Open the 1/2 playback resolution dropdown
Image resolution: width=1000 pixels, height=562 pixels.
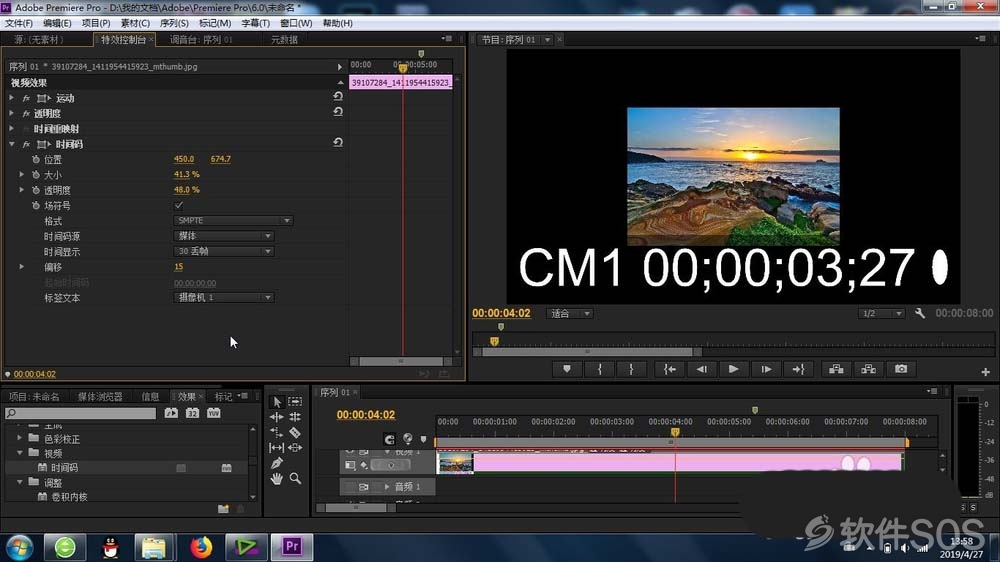click(881, 313)
